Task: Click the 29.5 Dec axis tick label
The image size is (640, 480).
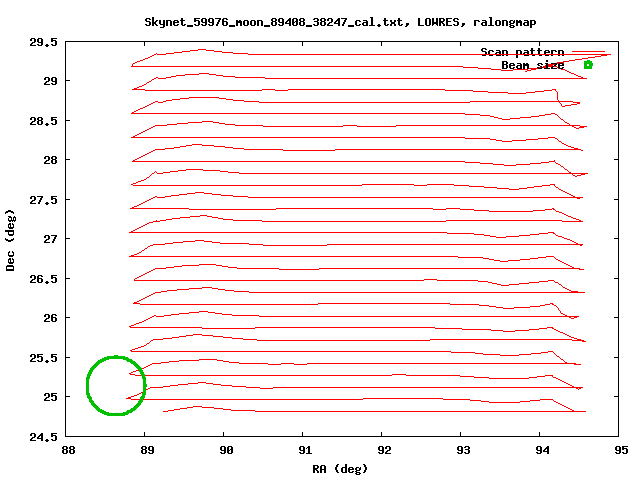Action: [x=43, y=42]
